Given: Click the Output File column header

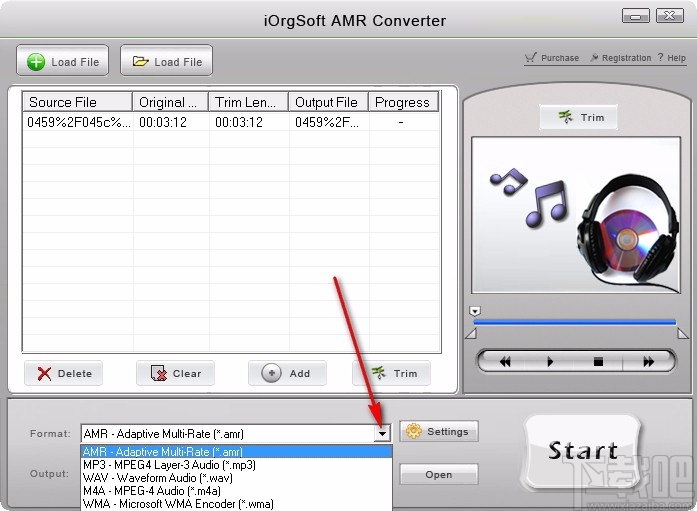Looking at the screenshot, I should coord(328,102).
